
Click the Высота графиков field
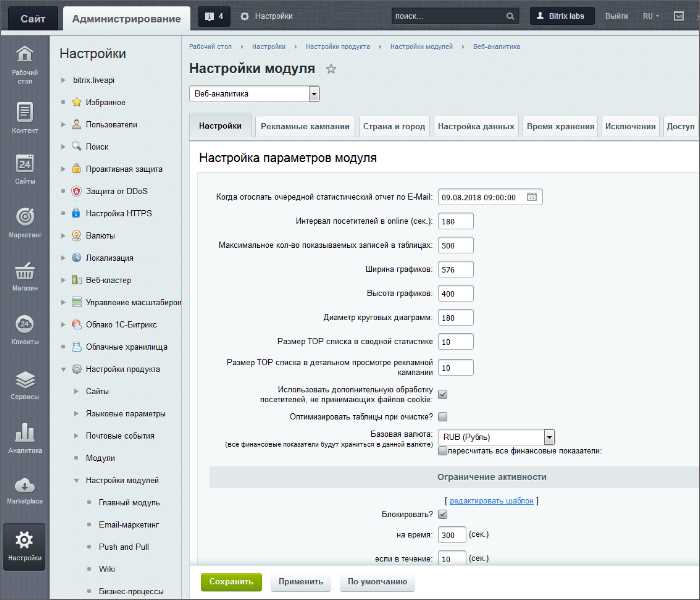coord(455,294)
